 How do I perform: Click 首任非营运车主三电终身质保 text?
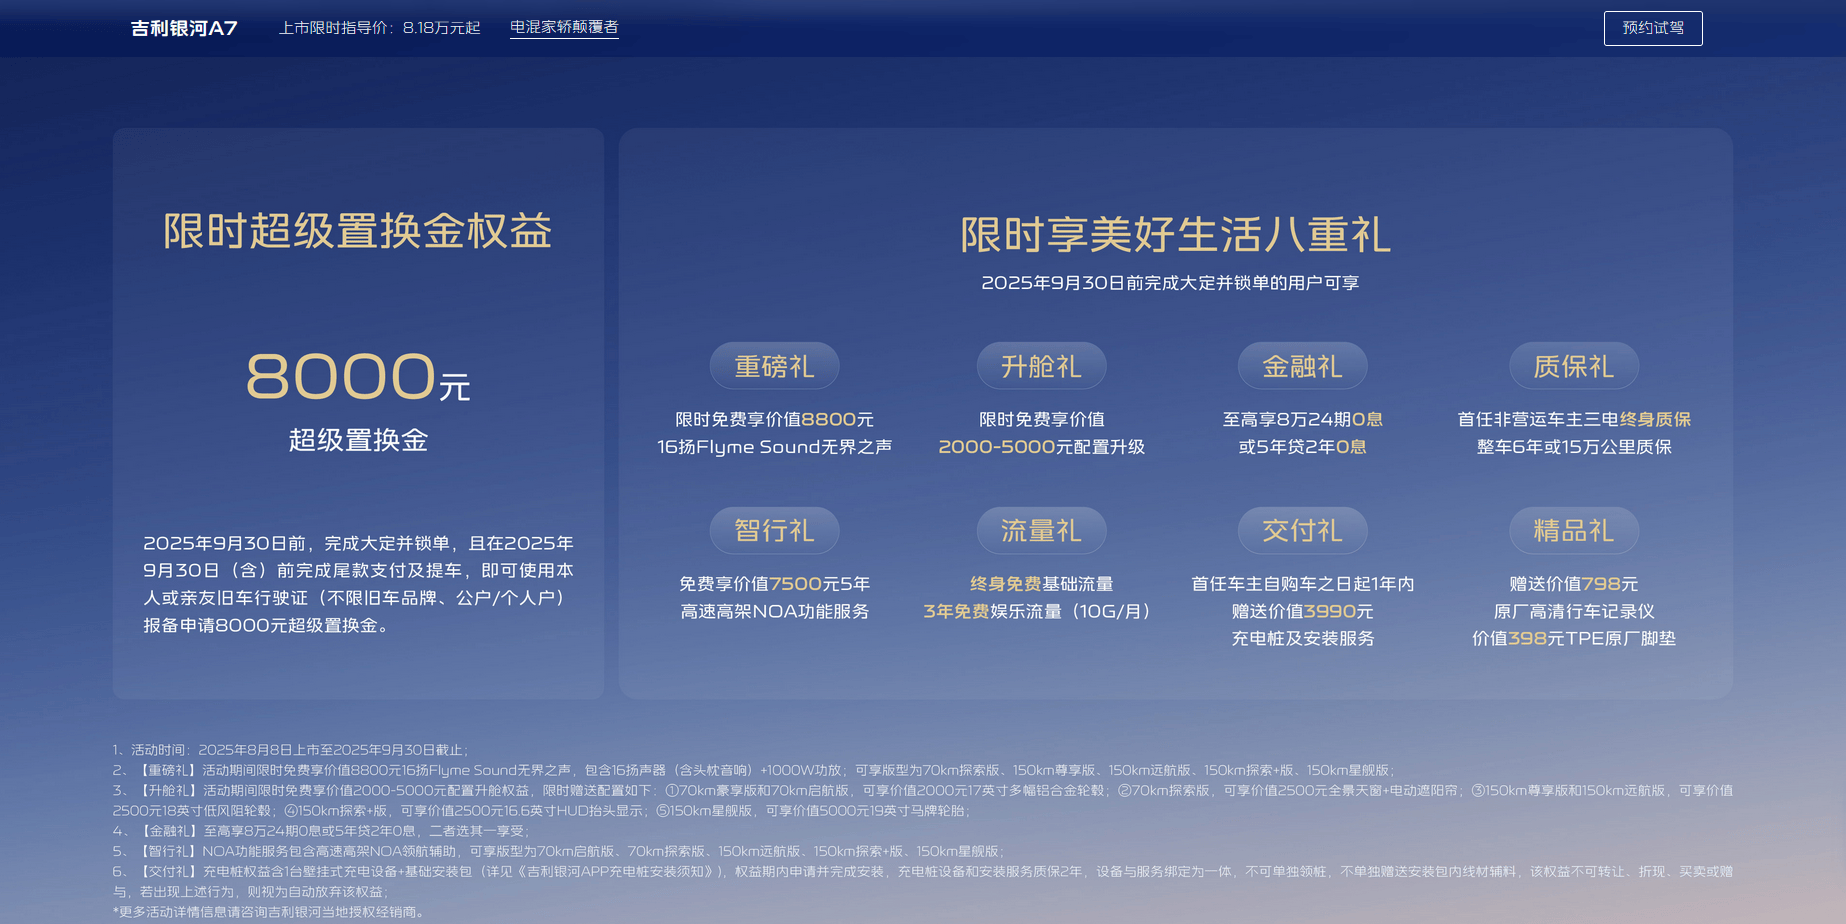1574,420
